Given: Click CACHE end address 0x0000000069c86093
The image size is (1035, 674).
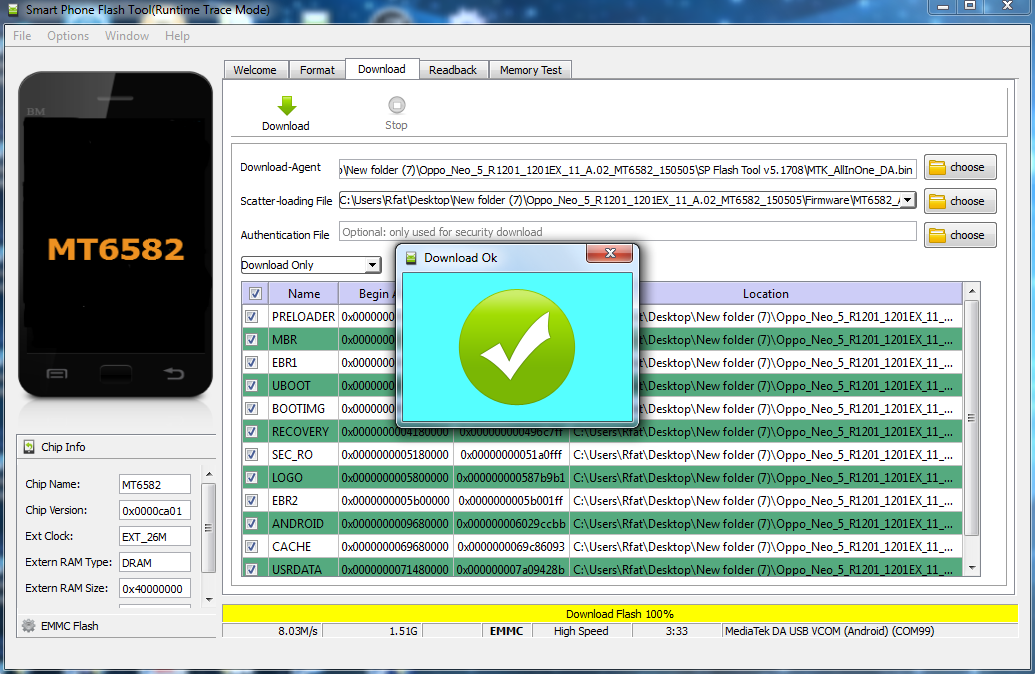Looking at the screenshot, I should click(x=511, y=547).
